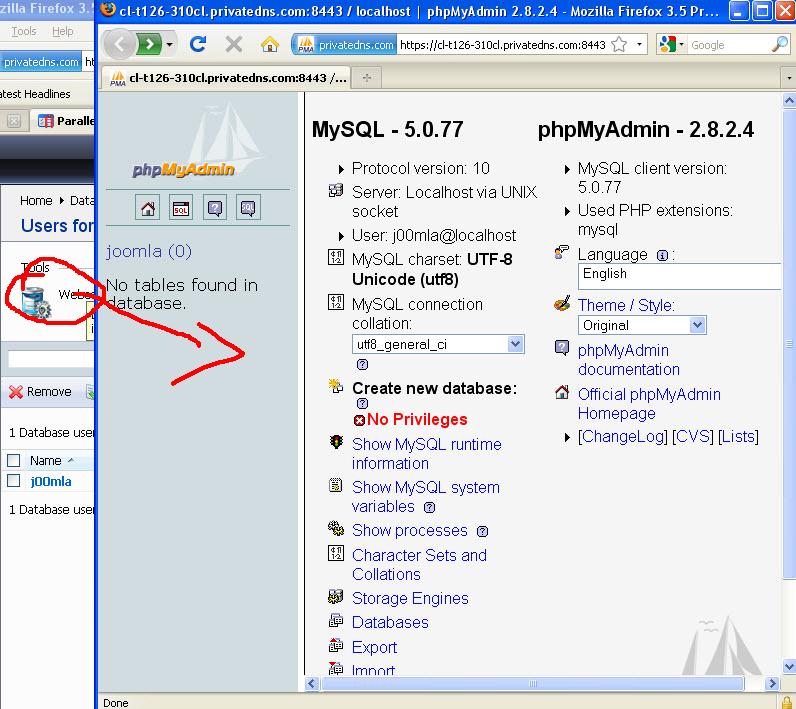Open the list all tabs dropdown
Viewport: 796px width, 709px height.
[x=788, y=78]
